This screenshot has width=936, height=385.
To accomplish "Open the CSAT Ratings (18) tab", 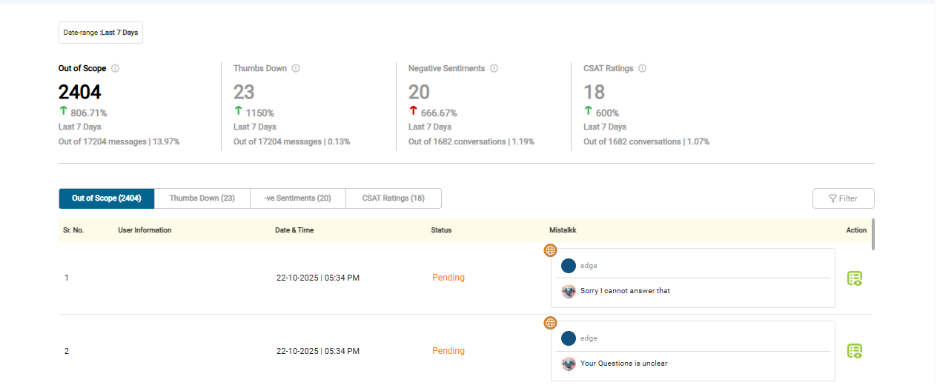I will pyautogui.click(x=393, y=199).
